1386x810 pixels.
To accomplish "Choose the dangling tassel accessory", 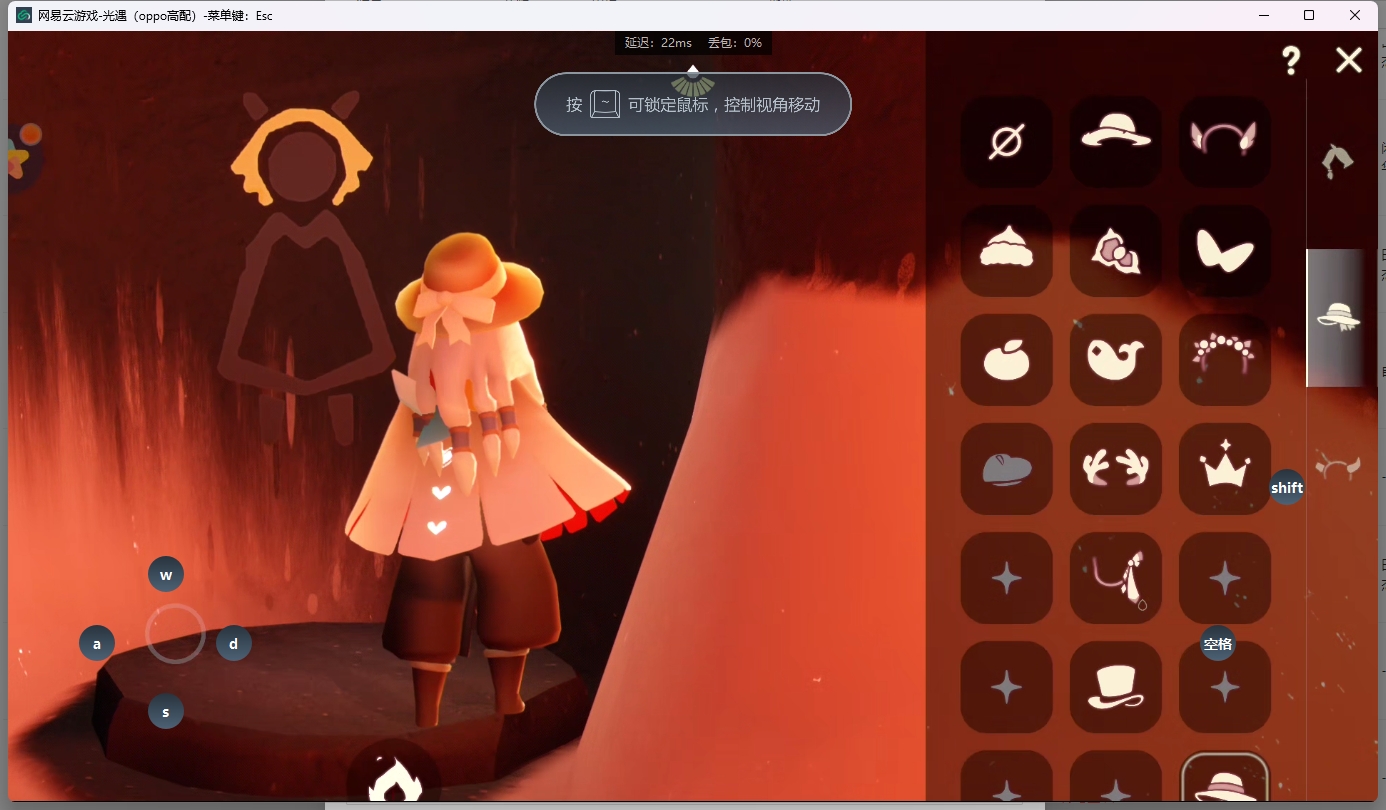I will pos(1116,578).
